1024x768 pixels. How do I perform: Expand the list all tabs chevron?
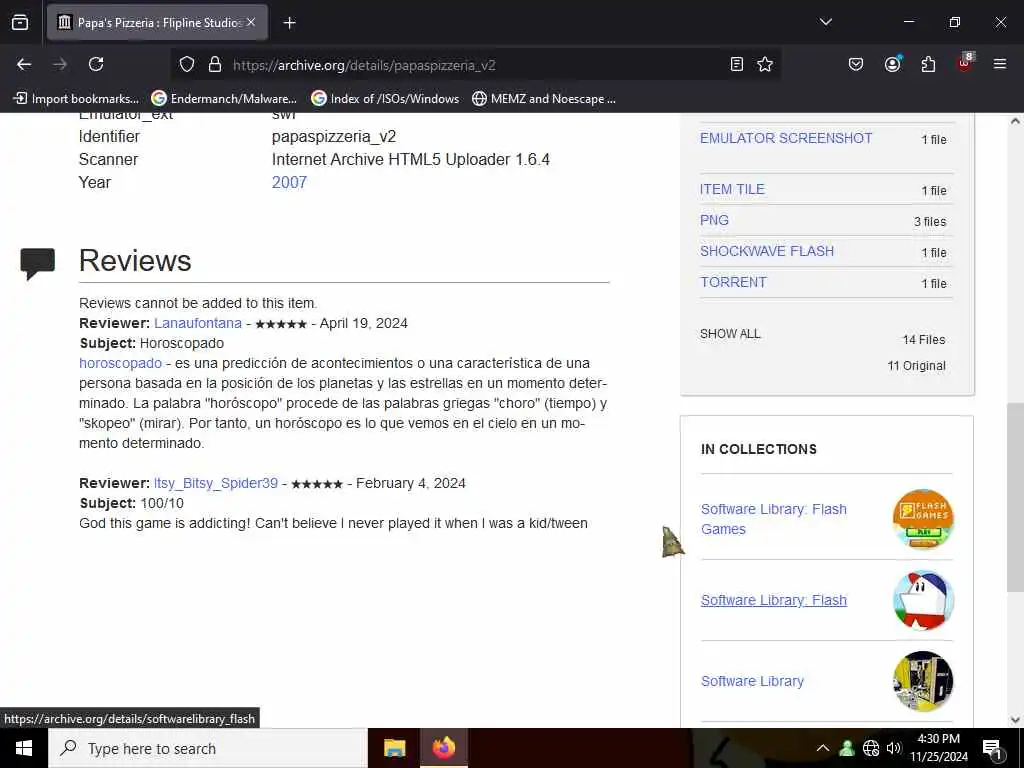(825, 22)
